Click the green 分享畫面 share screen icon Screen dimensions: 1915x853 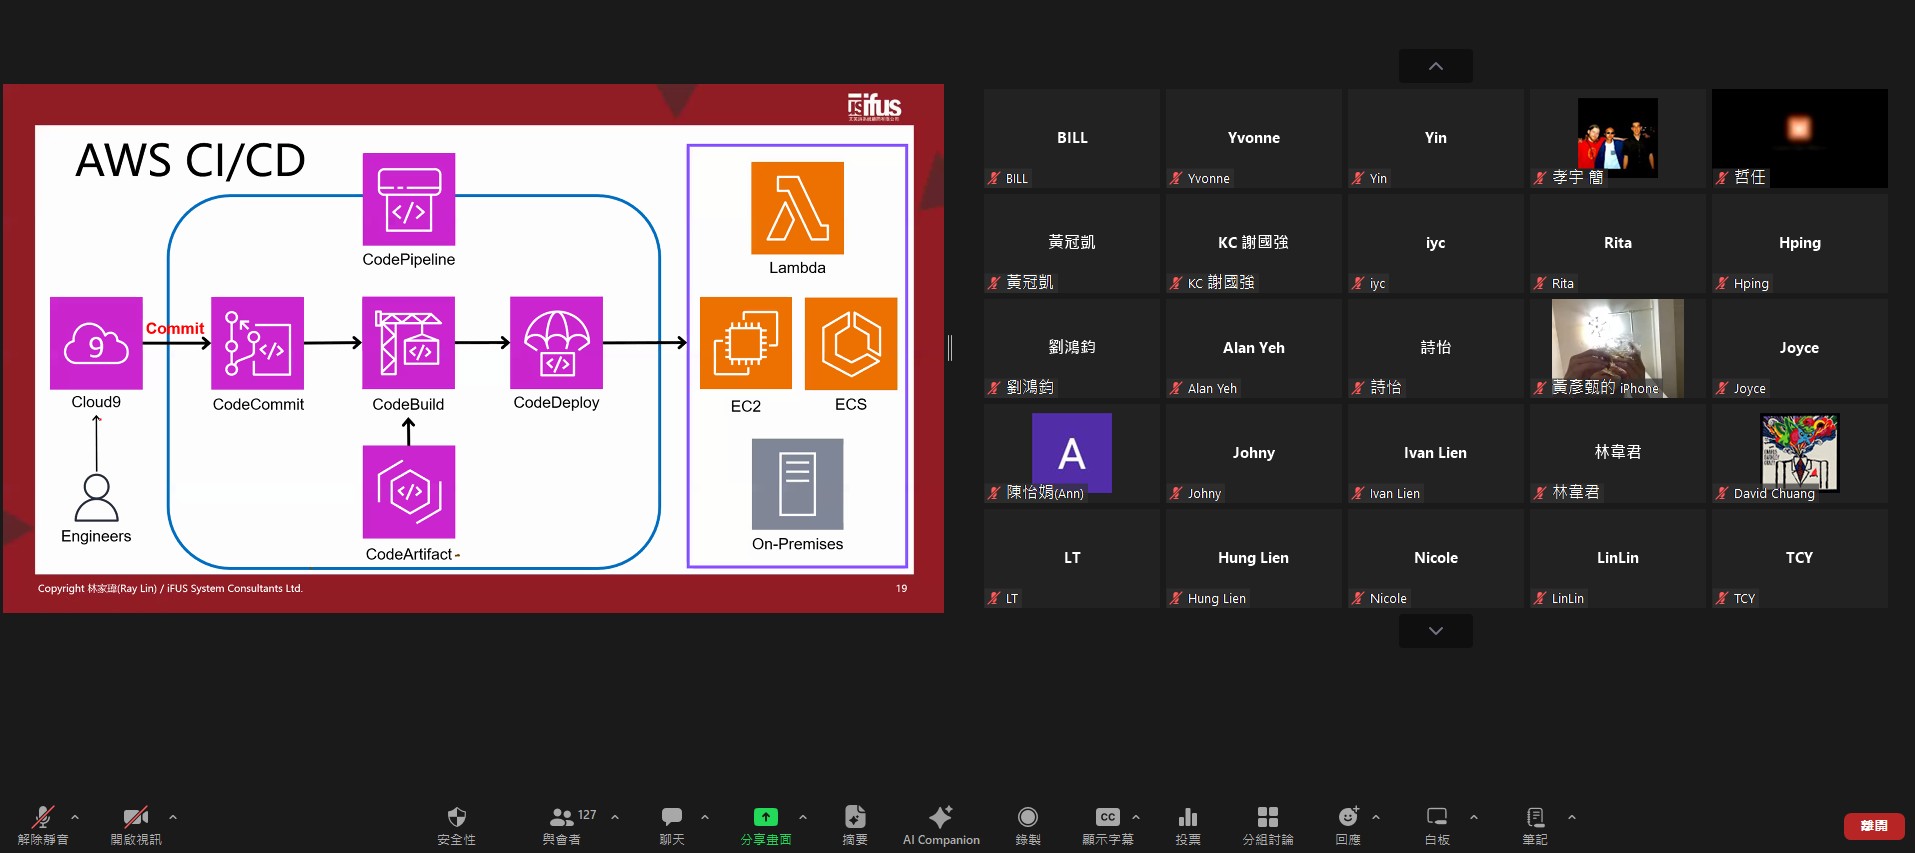click(765, 818)
